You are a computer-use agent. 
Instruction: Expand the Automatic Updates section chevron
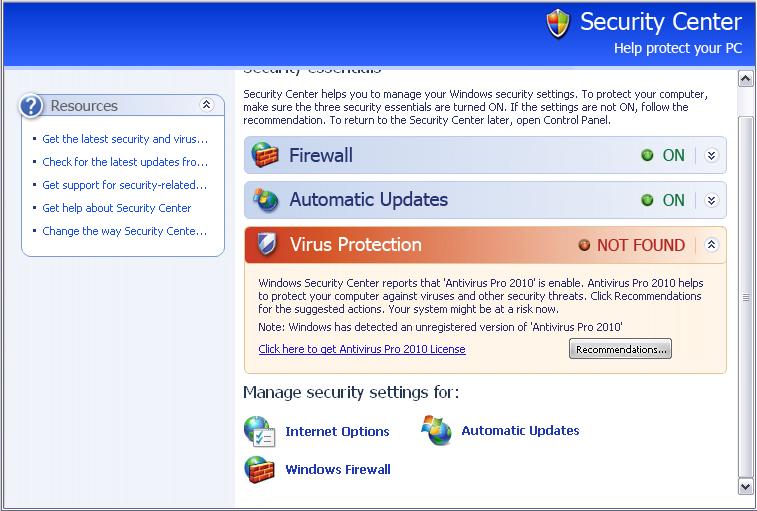(x=711, y=200)
